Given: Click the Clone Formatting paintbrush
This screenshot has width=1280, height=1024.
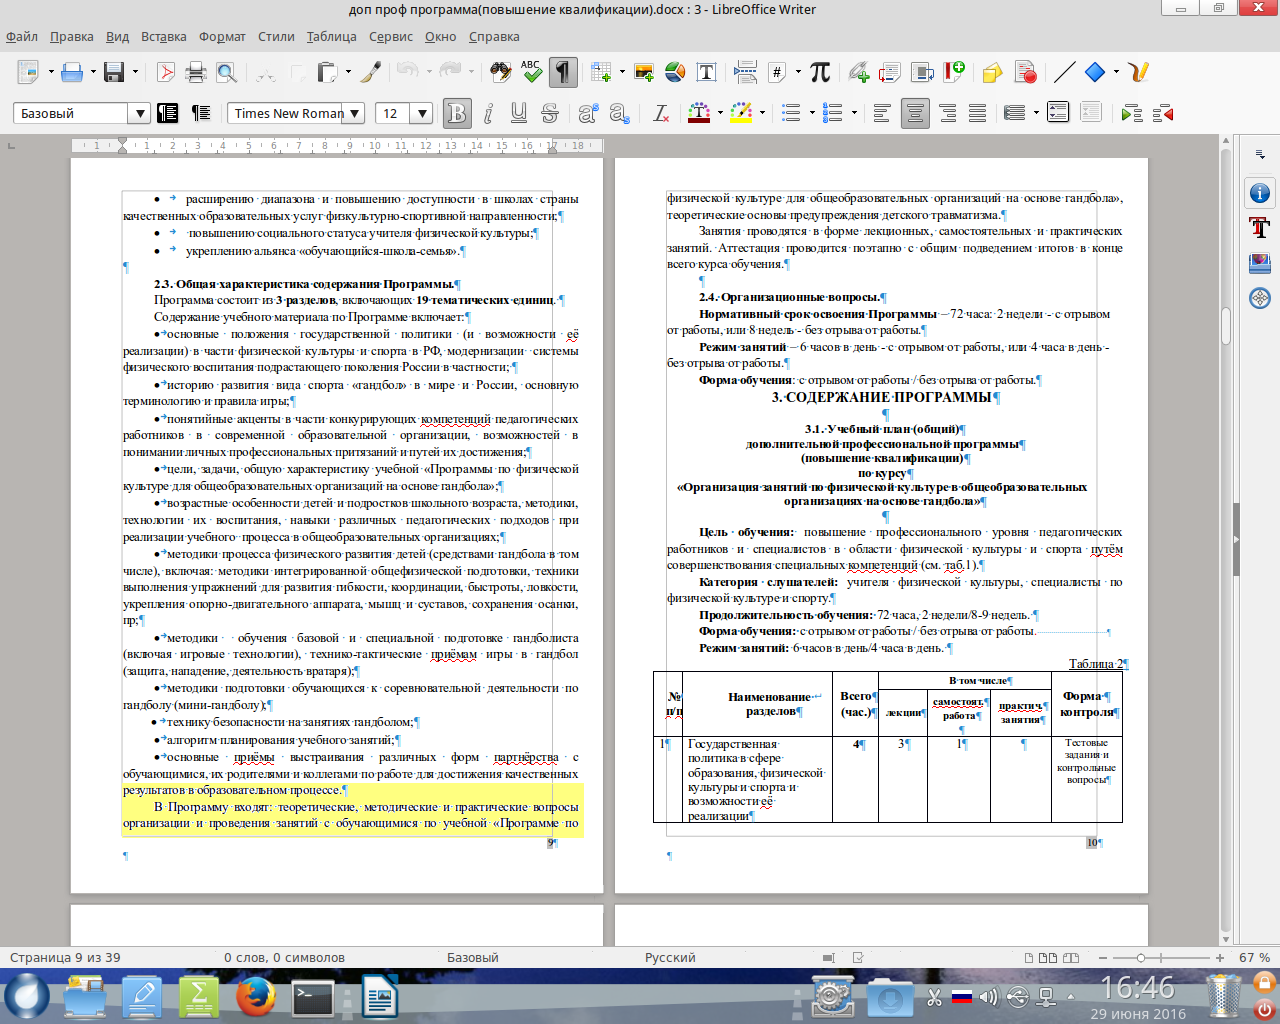Looking at the screenshot, I should point(371,72).
